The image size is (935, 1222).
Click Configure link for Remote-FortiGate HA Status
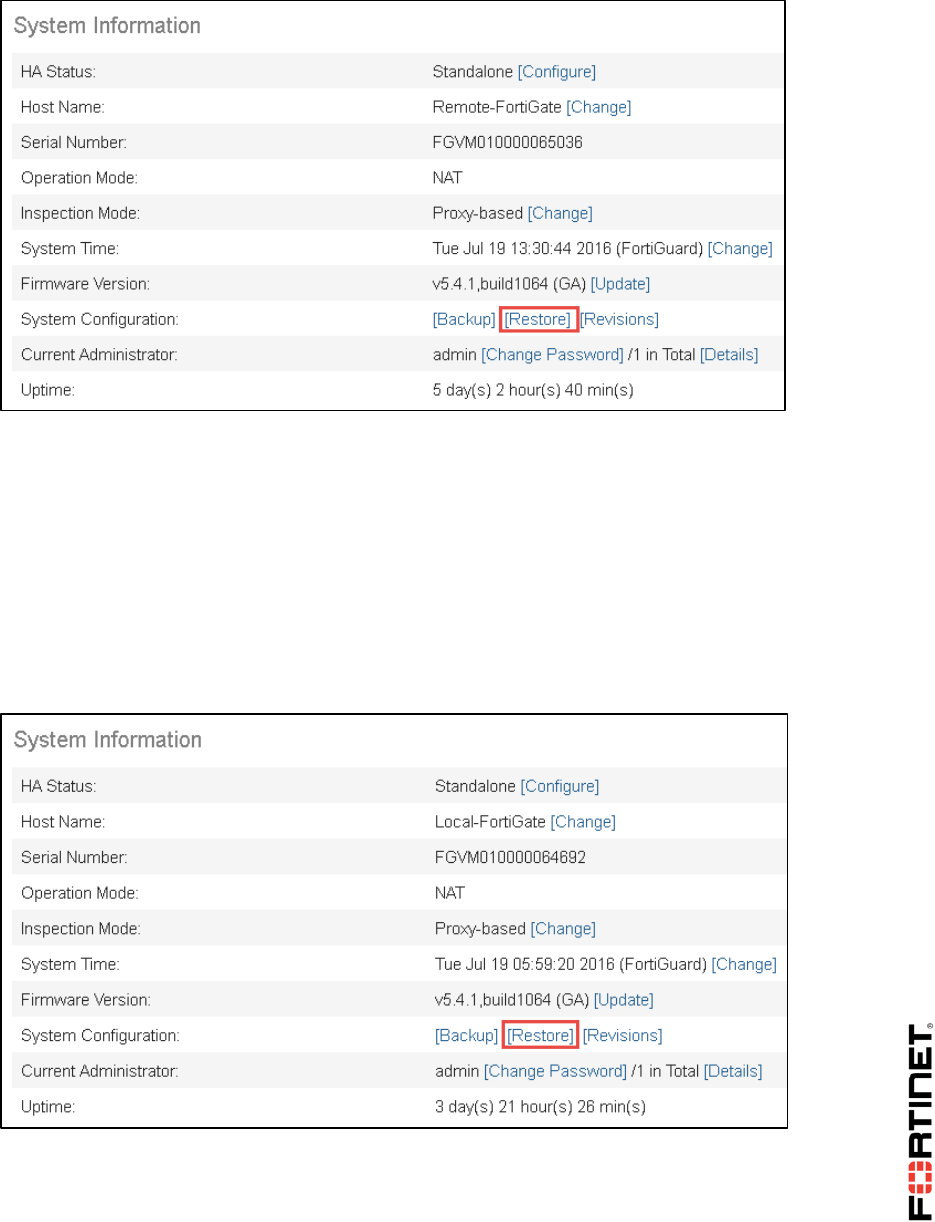(x=557, y=71)
